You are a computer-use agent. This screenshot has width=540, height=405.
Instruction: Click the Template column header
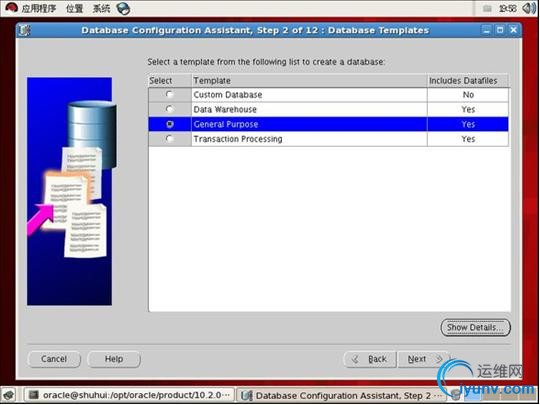[x=309, y=81]
